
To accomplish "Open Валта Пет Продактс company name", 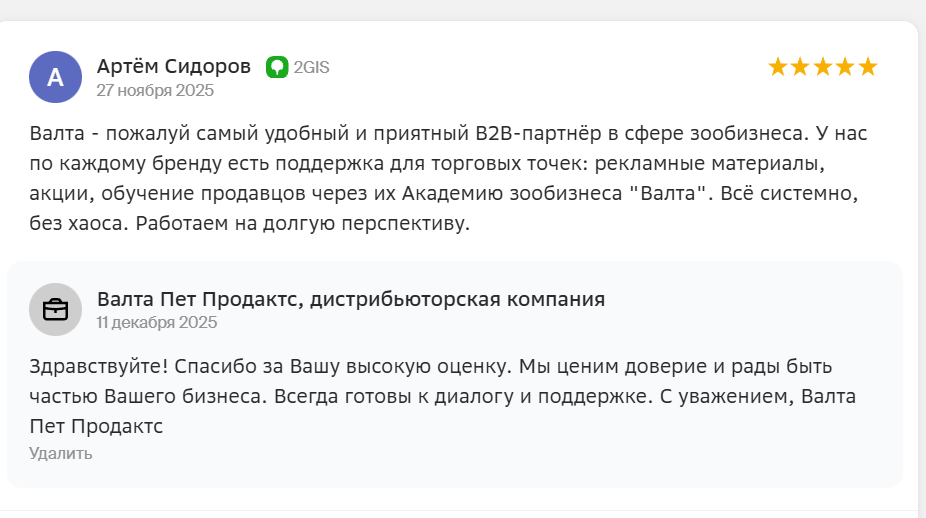I will click(x=350, y=299).
